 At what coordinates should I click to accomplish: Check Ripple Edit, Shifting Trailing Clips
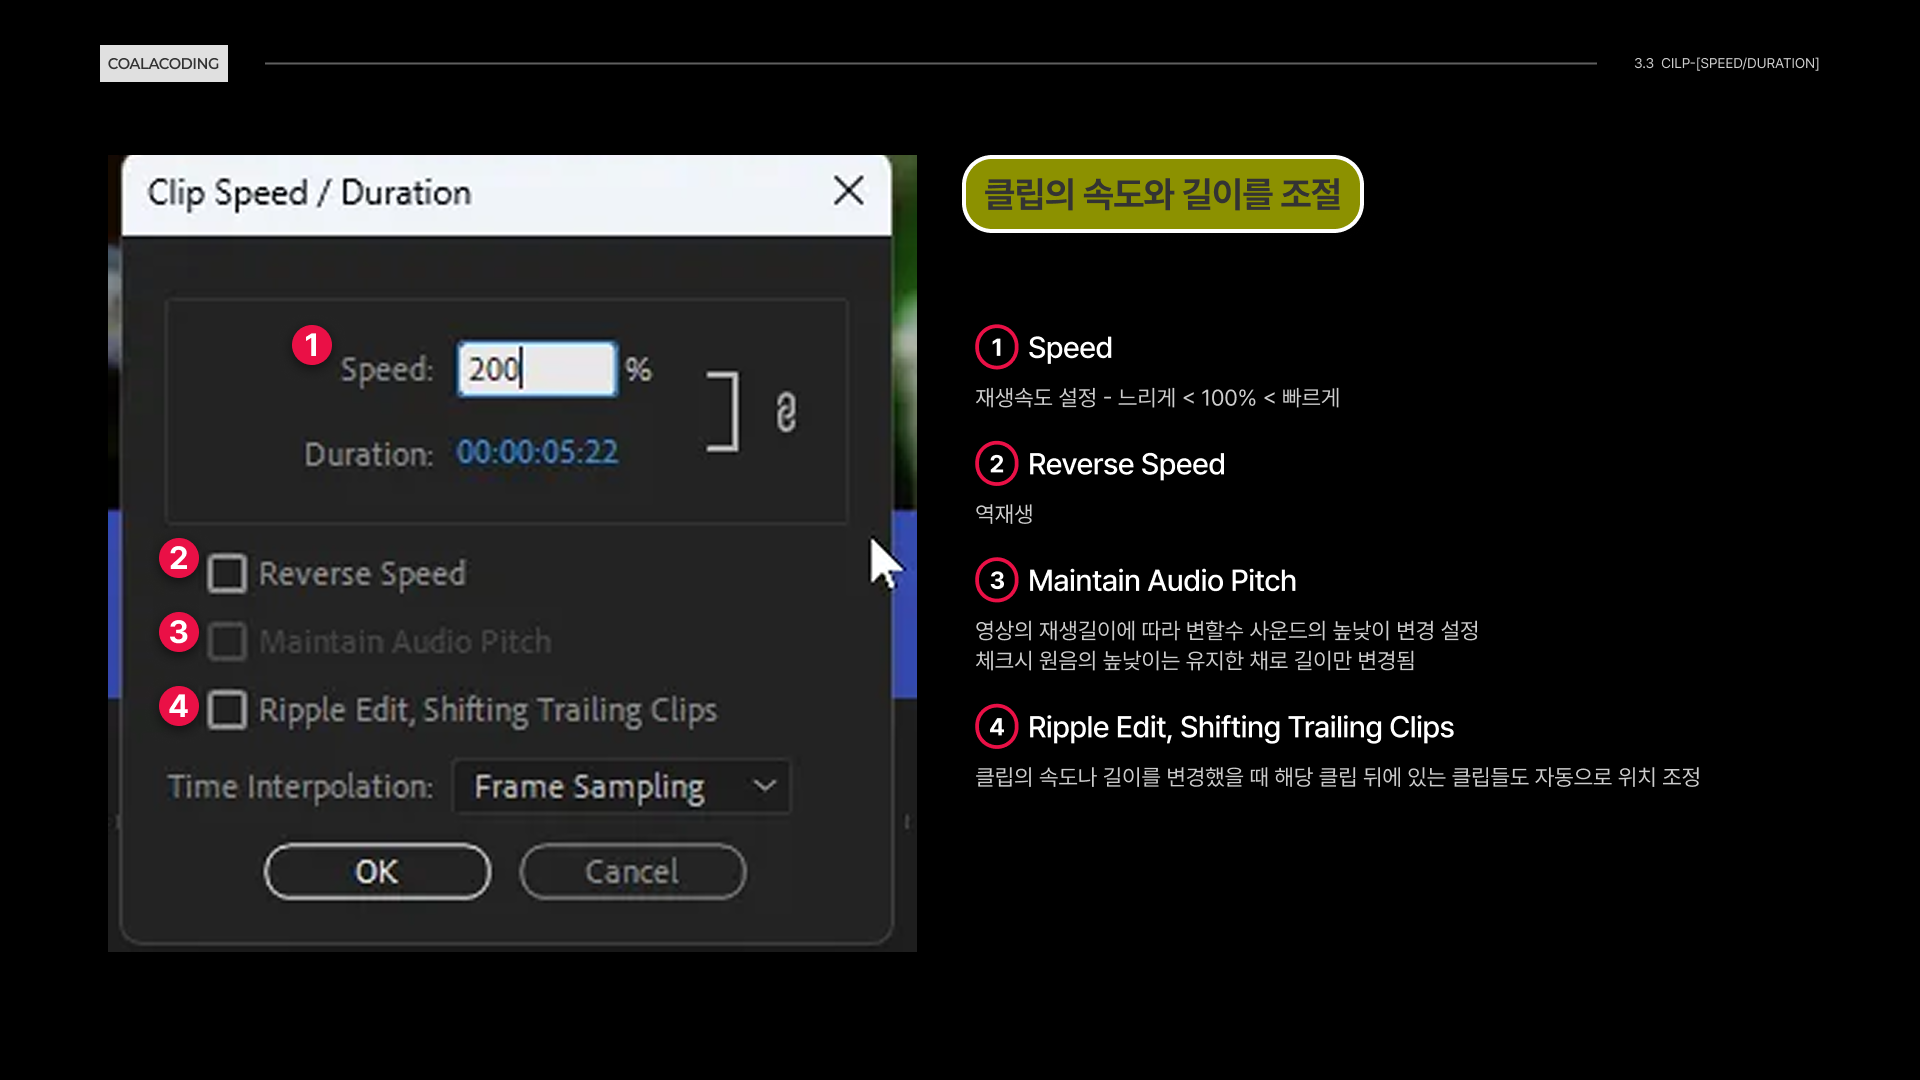pyautogui.click(x=227, y=710)
